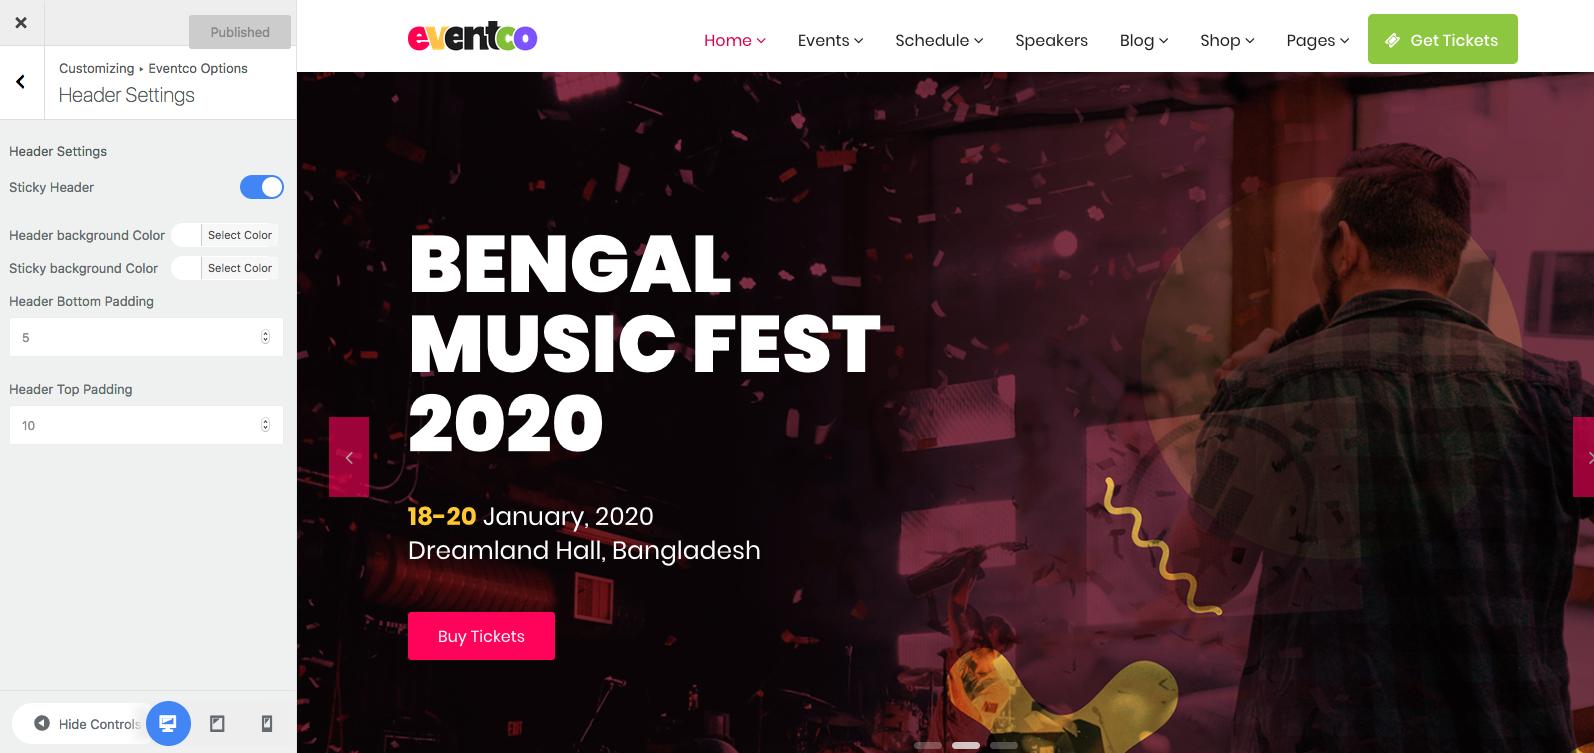Click Hide Controls collapse icon
This screenshot has height=753, width=1594.
tap(42, 723)
